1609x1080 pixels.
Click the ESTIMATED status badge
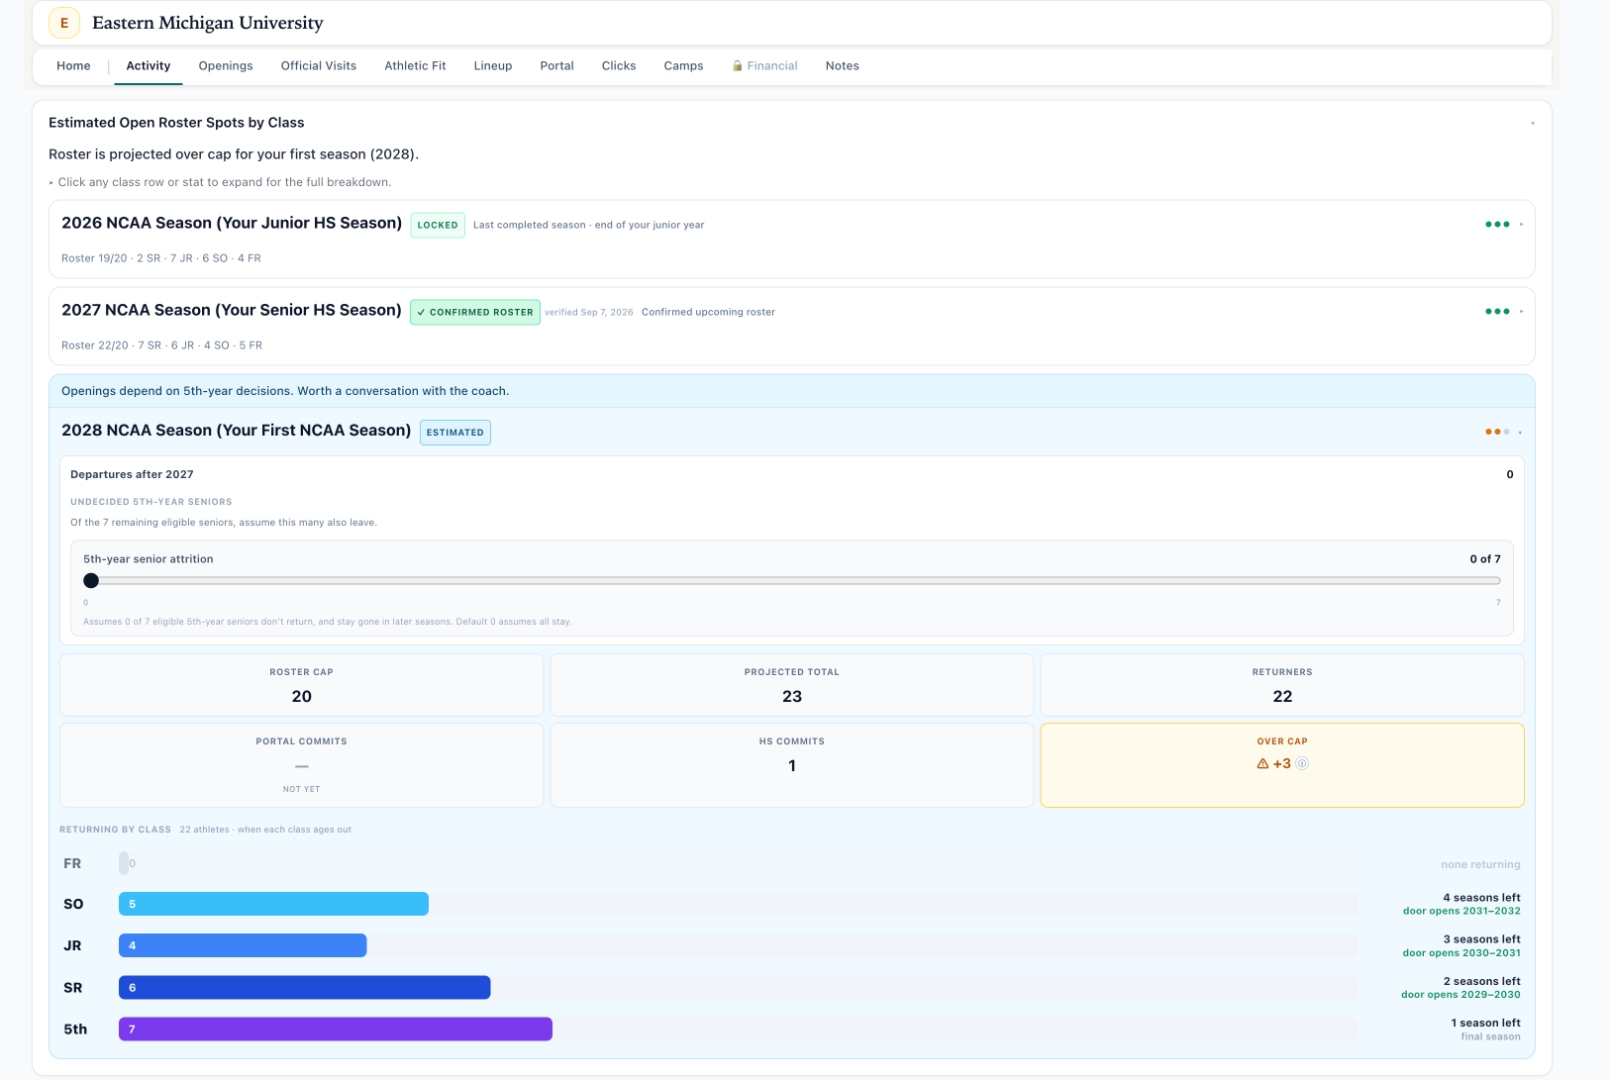(455, 432)
